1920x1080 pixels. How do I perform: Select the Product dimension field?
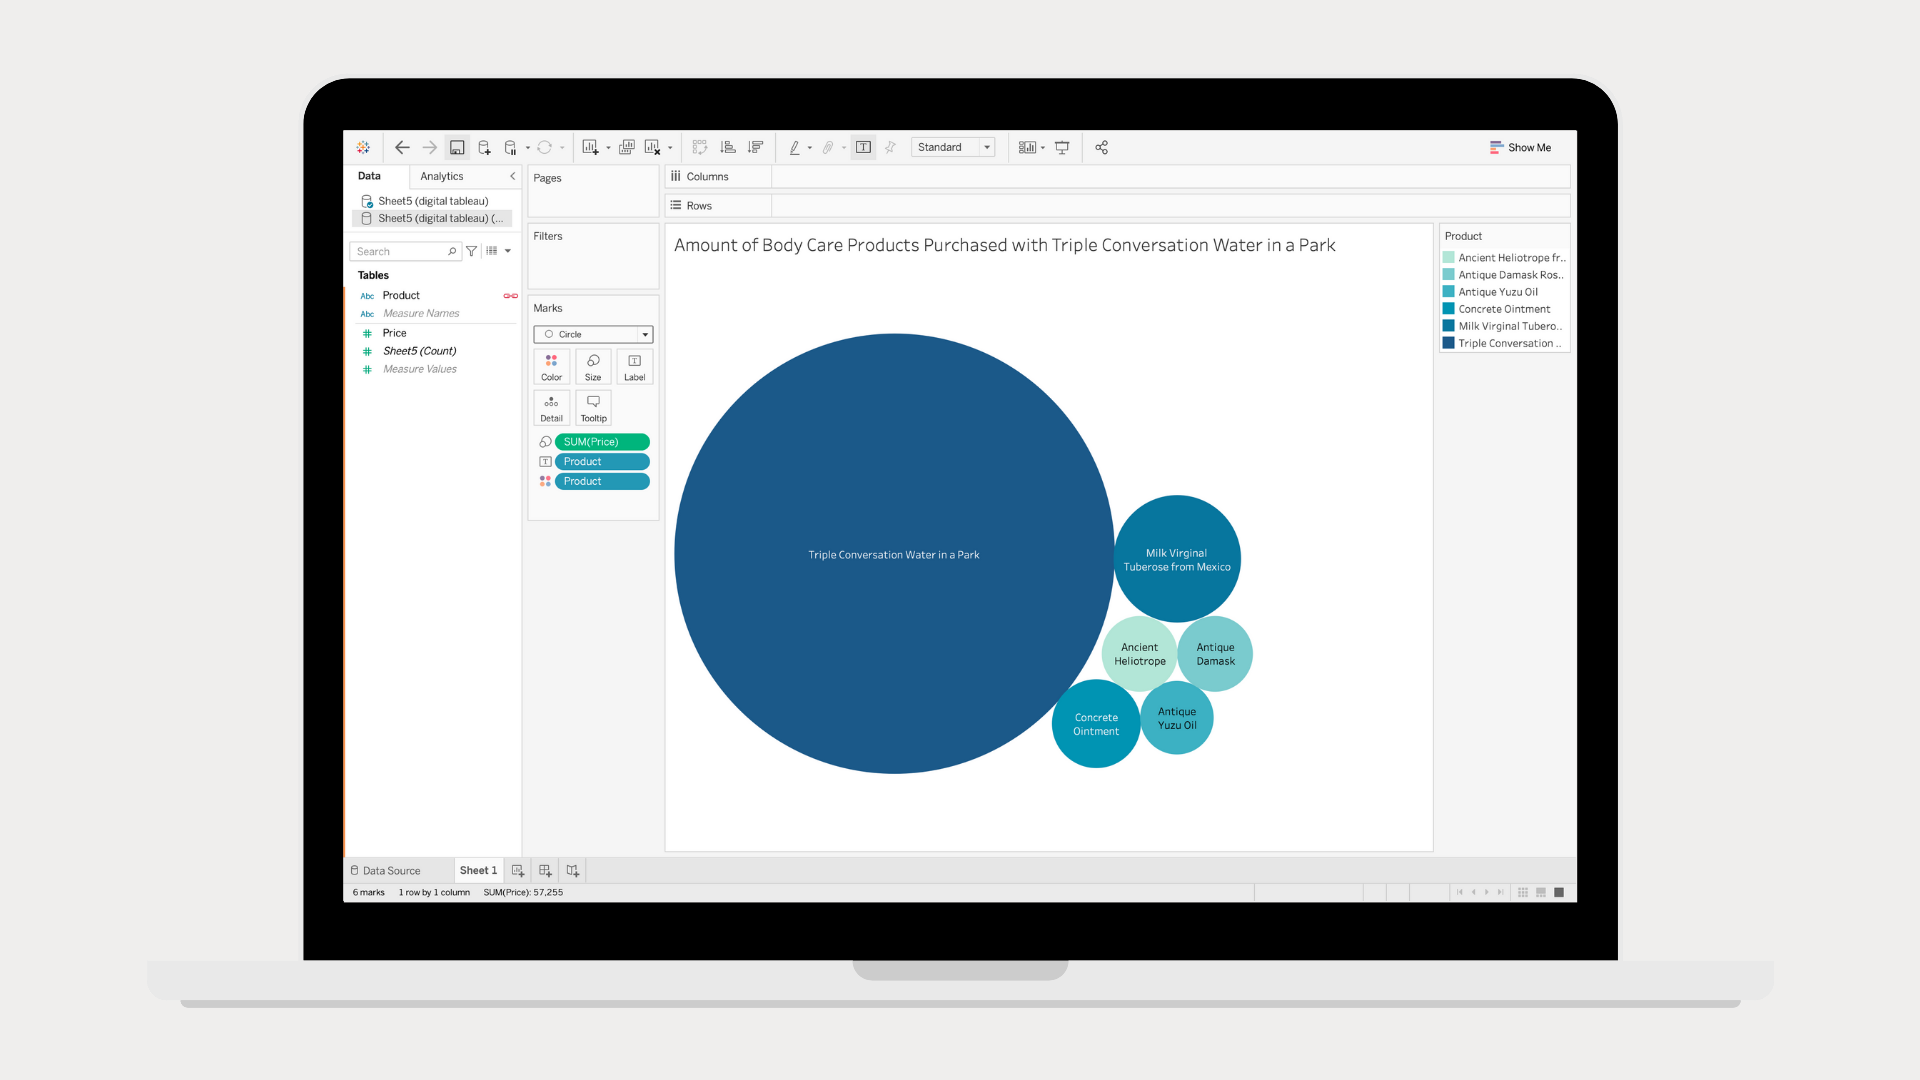pos(401,295)
